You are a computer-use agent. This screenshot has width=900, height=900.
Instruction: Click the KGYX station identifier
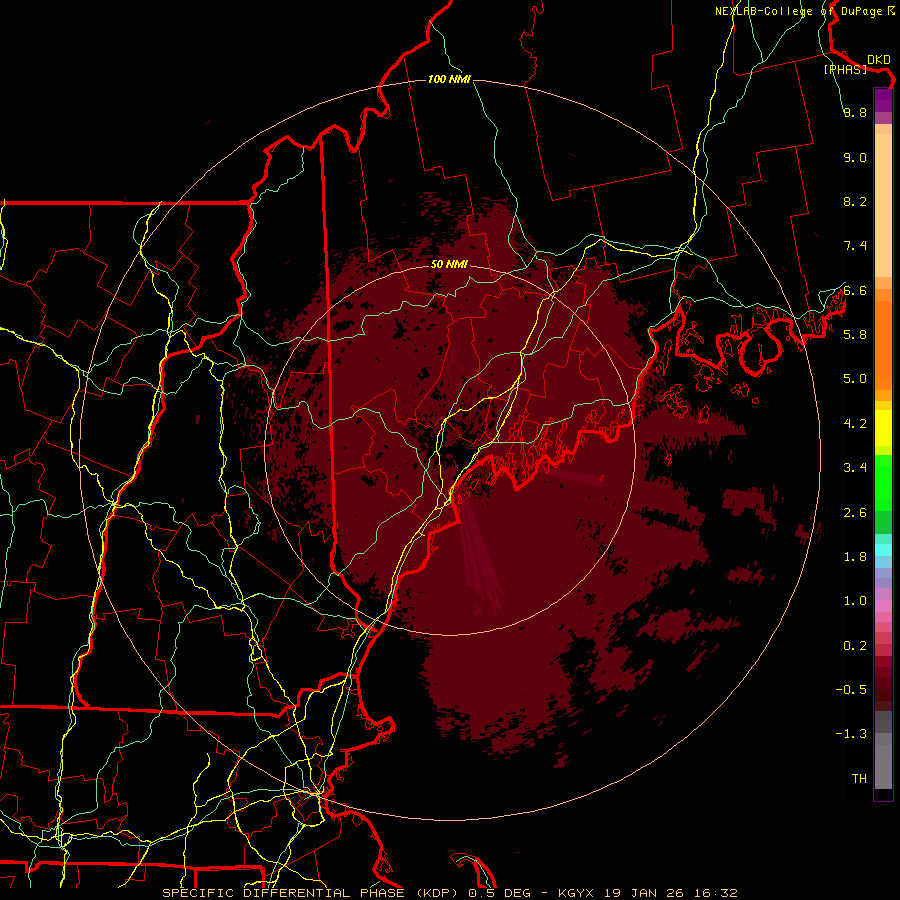pyautogui.click(x=576, y=893)
